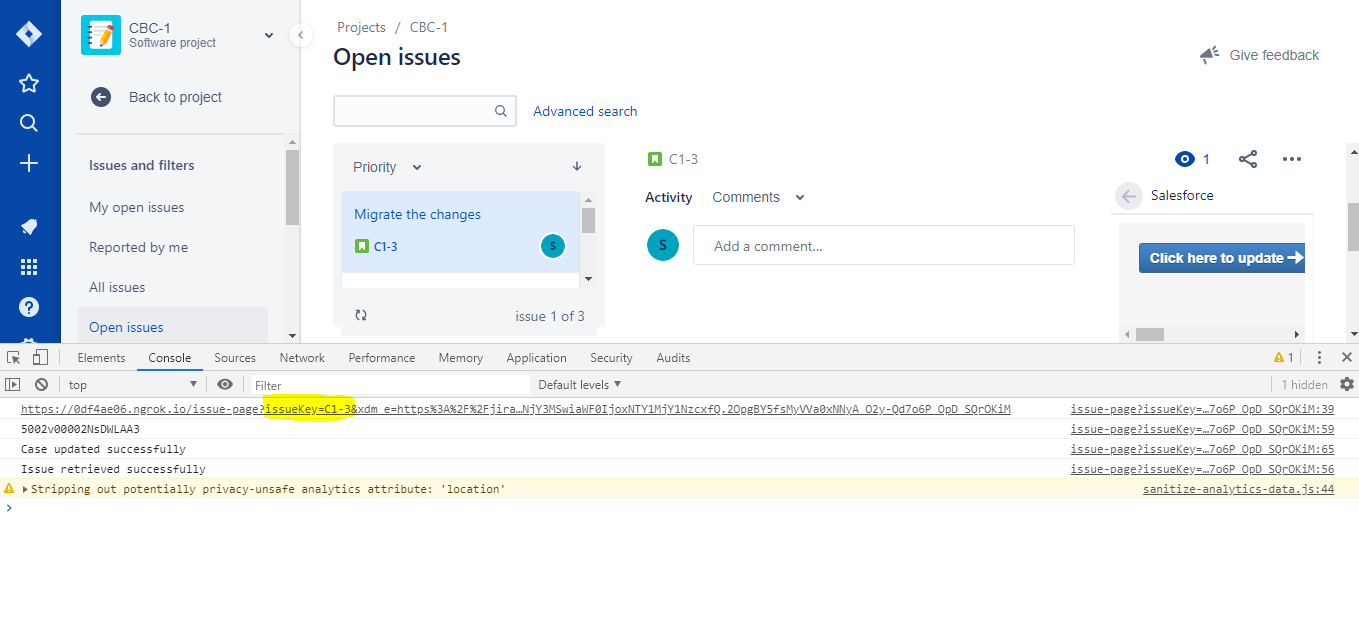Switch to the Sources tab

(235, 357)
